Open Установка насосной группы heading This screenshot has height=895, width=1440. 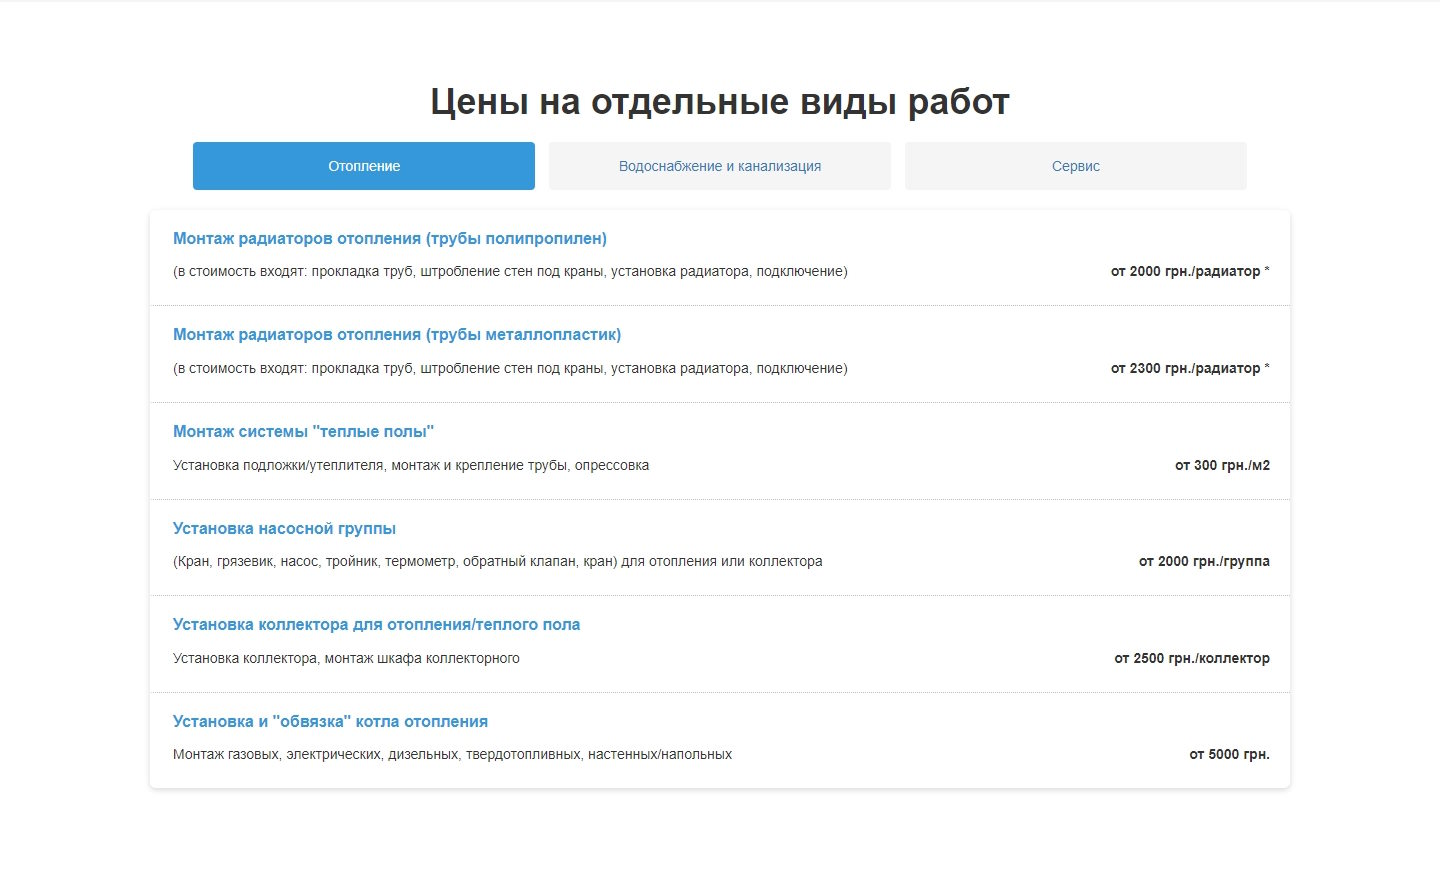click(x=284, y=528)
